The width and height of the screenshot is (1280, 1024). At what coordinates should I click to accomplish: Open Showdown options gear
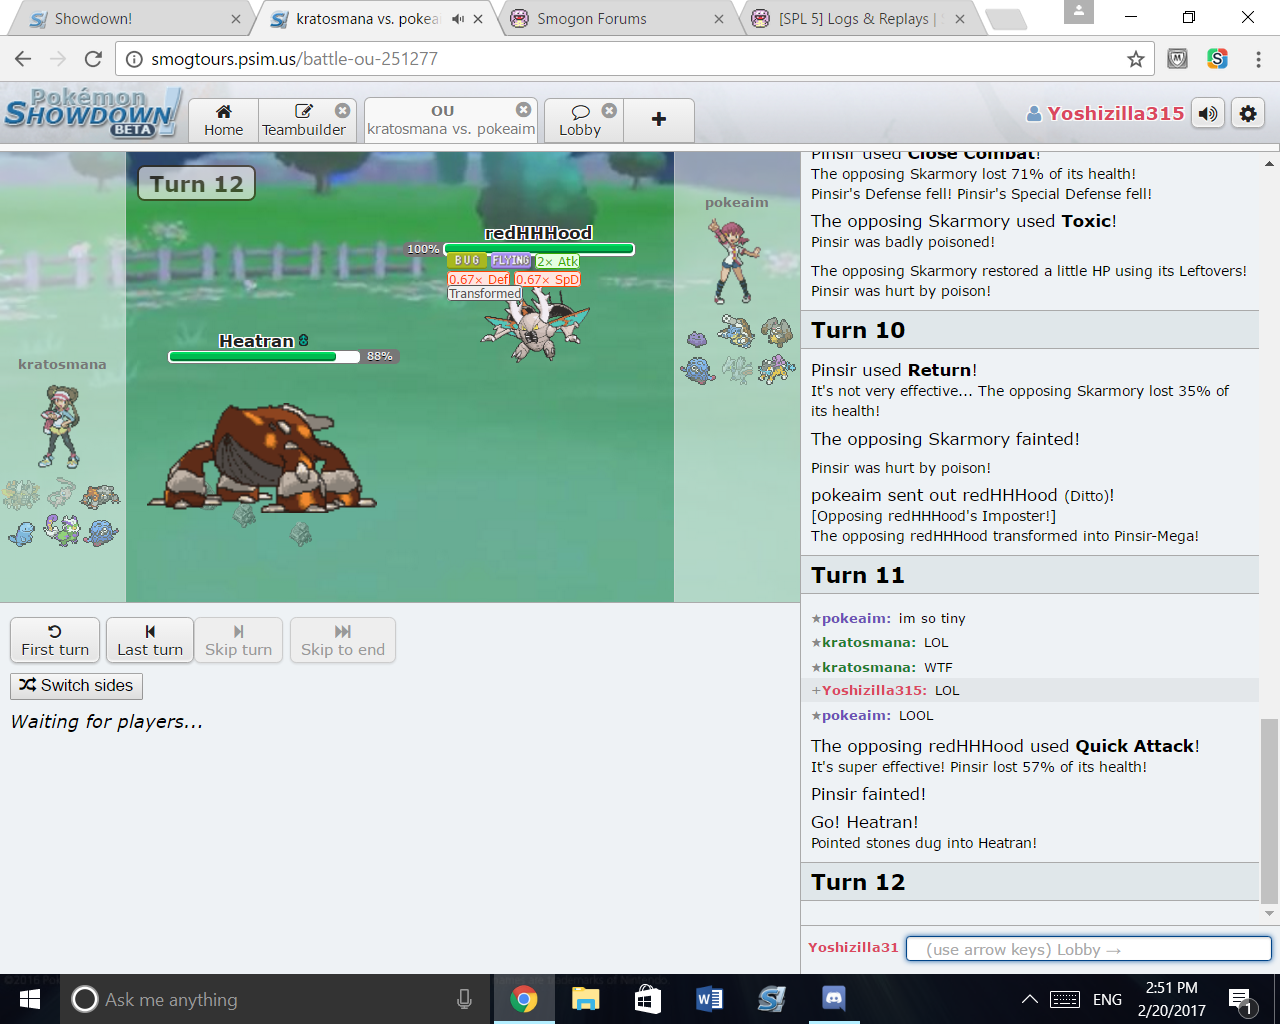coord(1248,114)
